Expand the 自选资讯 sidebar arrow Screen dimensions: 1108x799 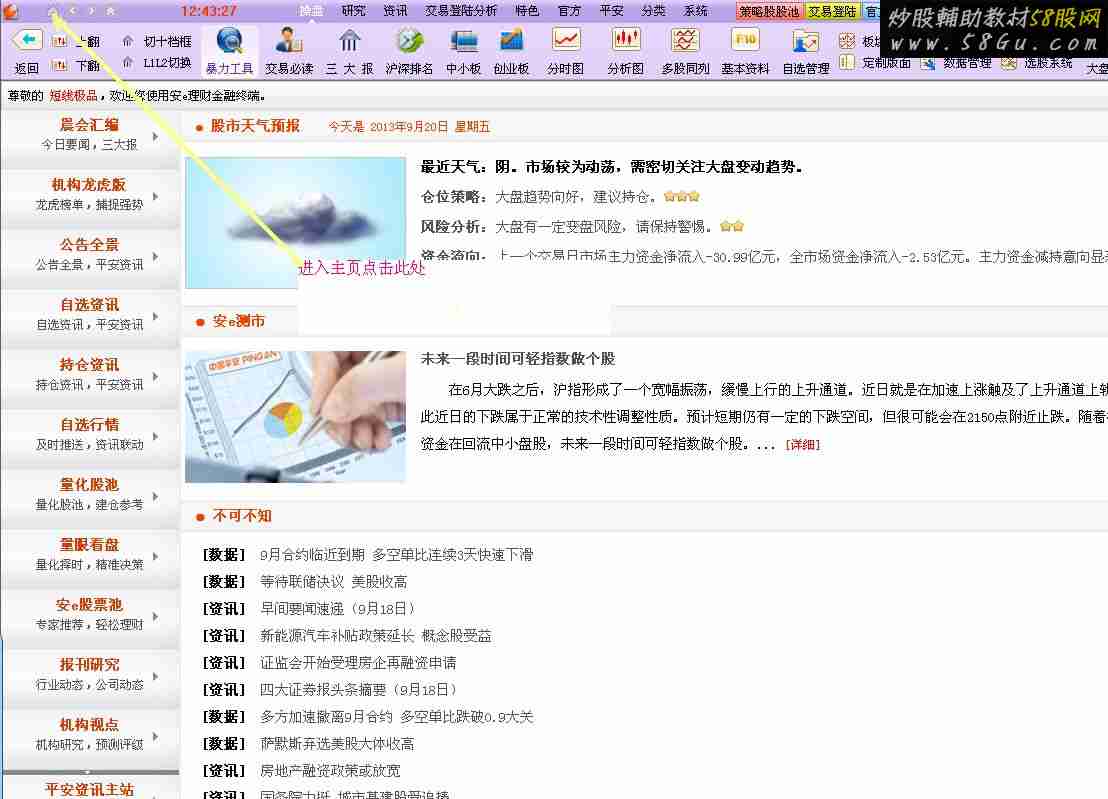click(155, 316)
